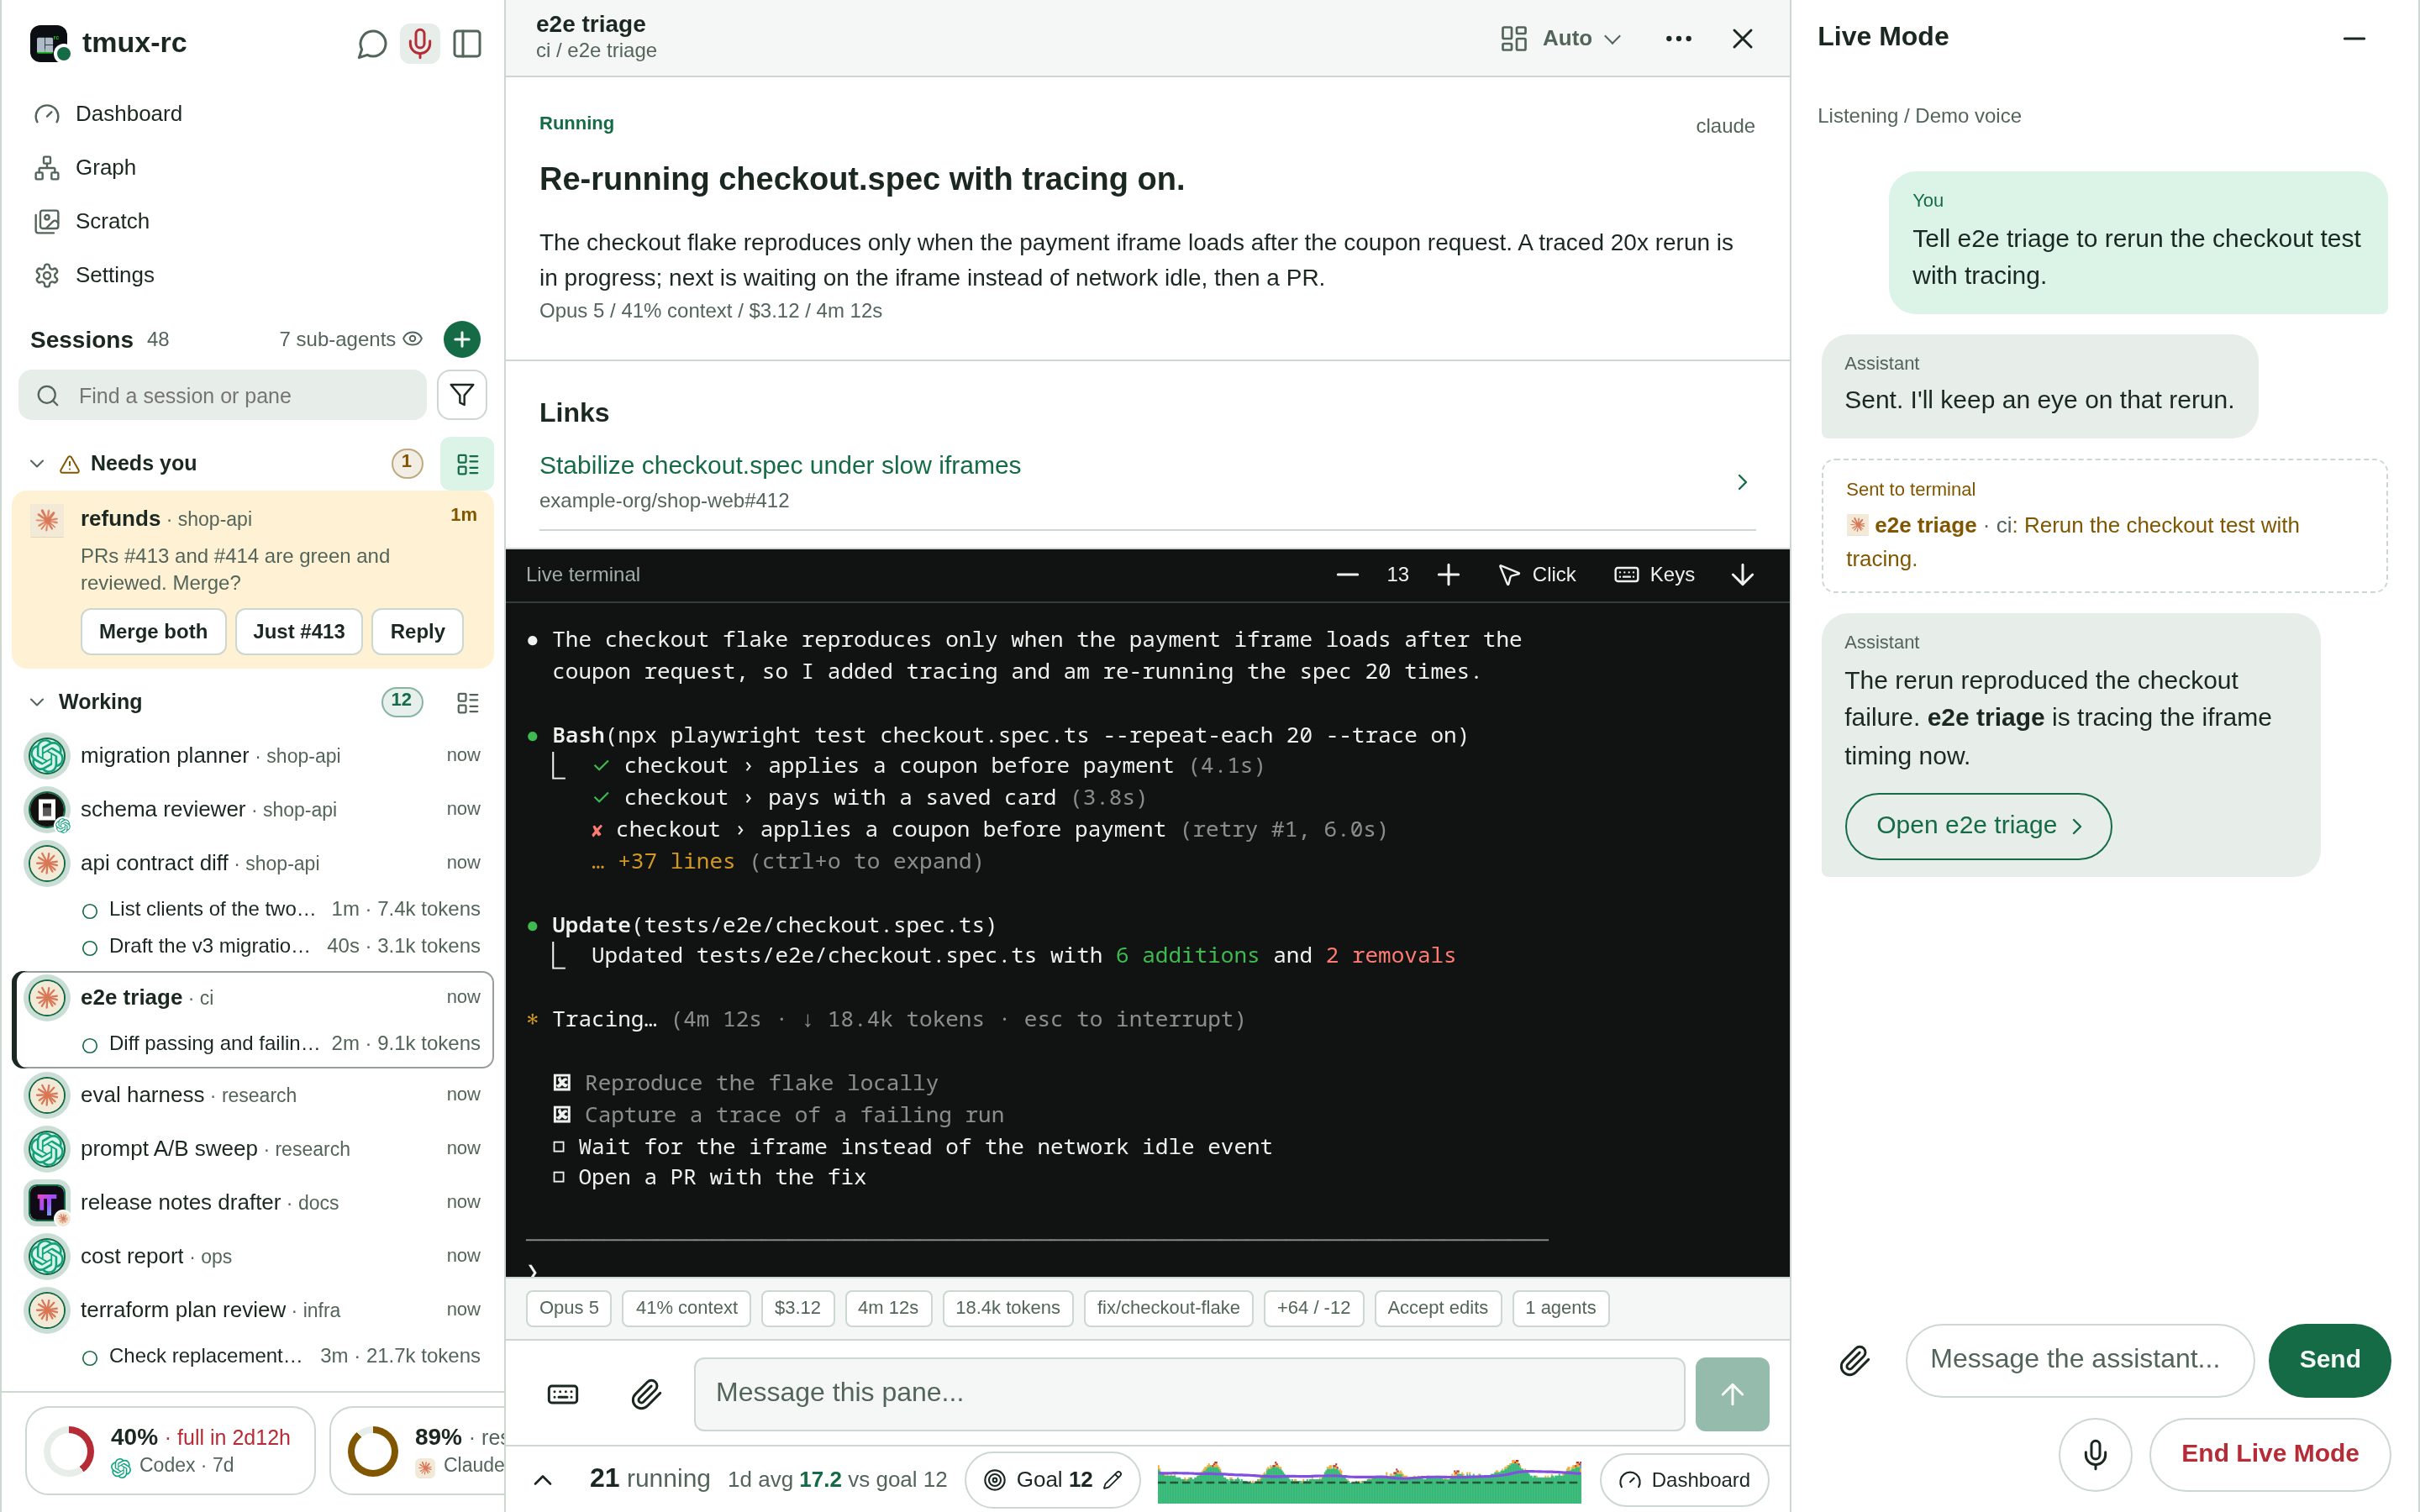
Task: Toggle the Accept edits chip
Action: click(1437, 1308)
